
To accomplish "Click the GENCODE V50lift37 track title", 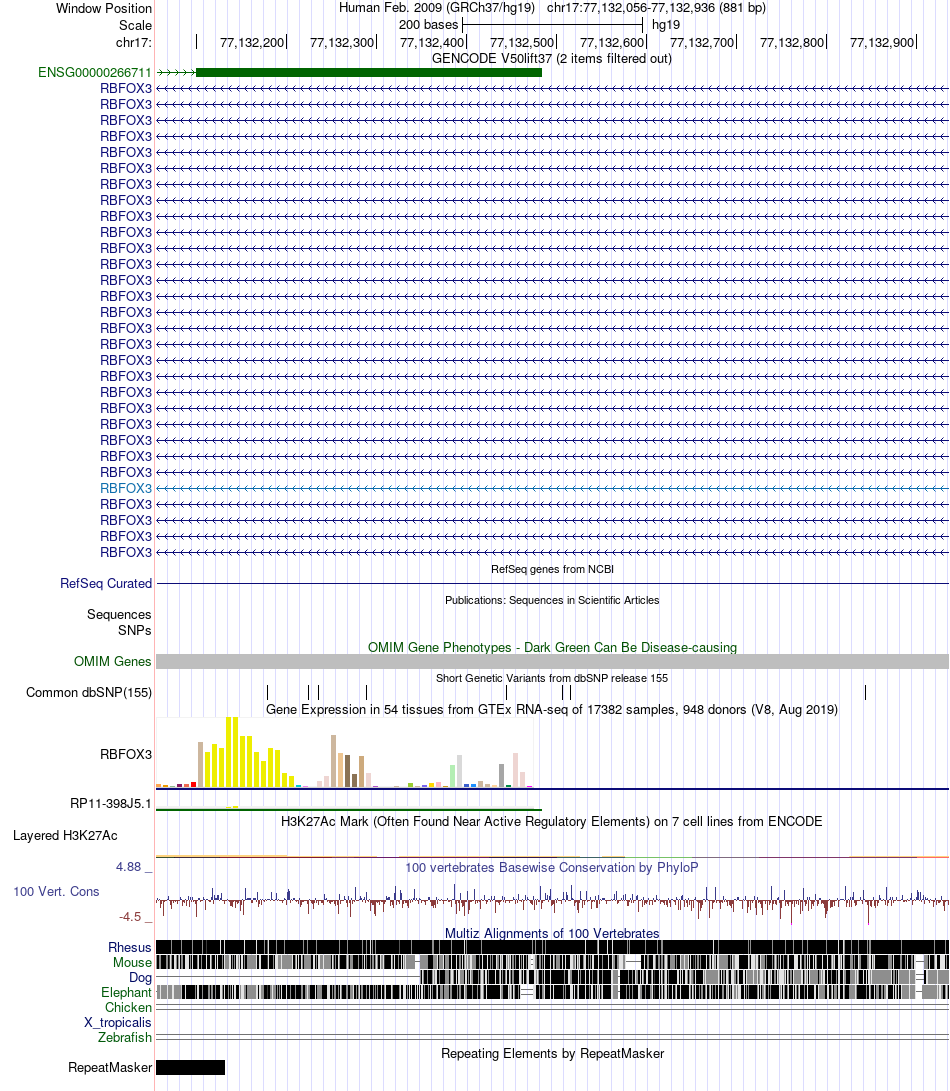I will 552,58.
